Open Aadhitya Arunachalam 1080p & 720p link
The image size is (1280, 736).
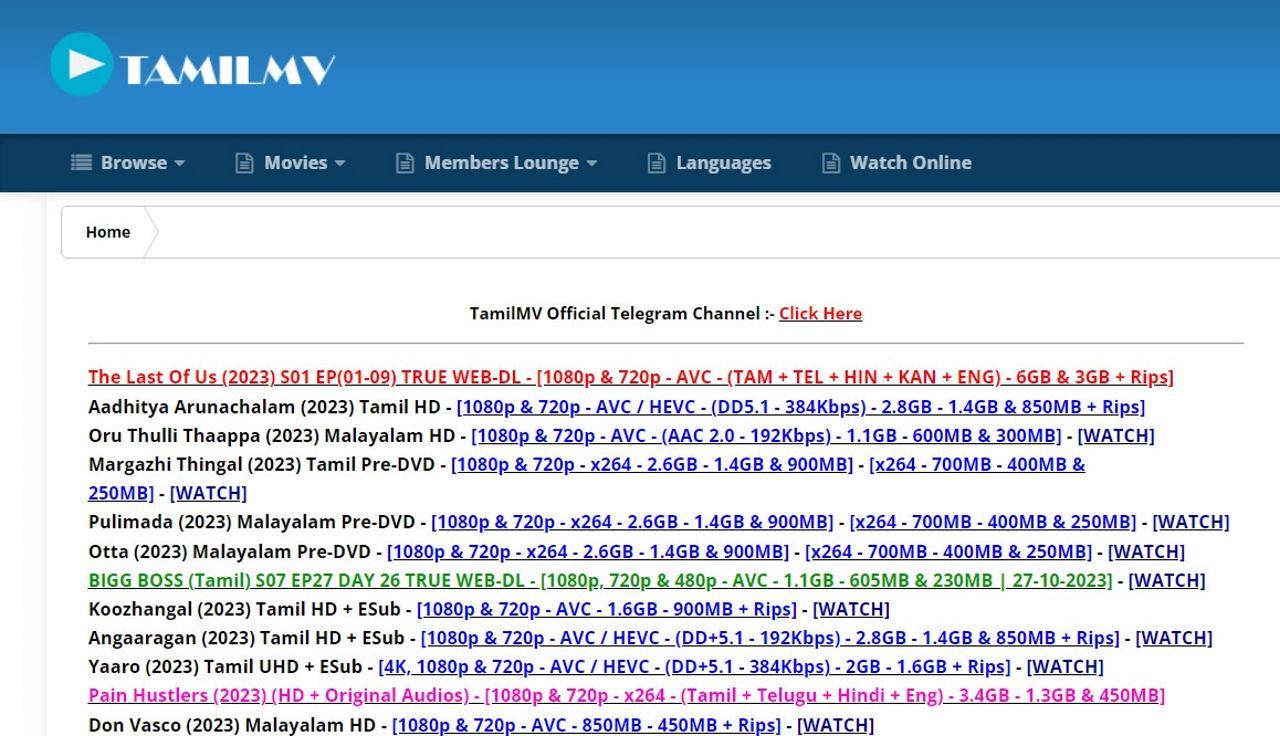[x=801, y=407]
